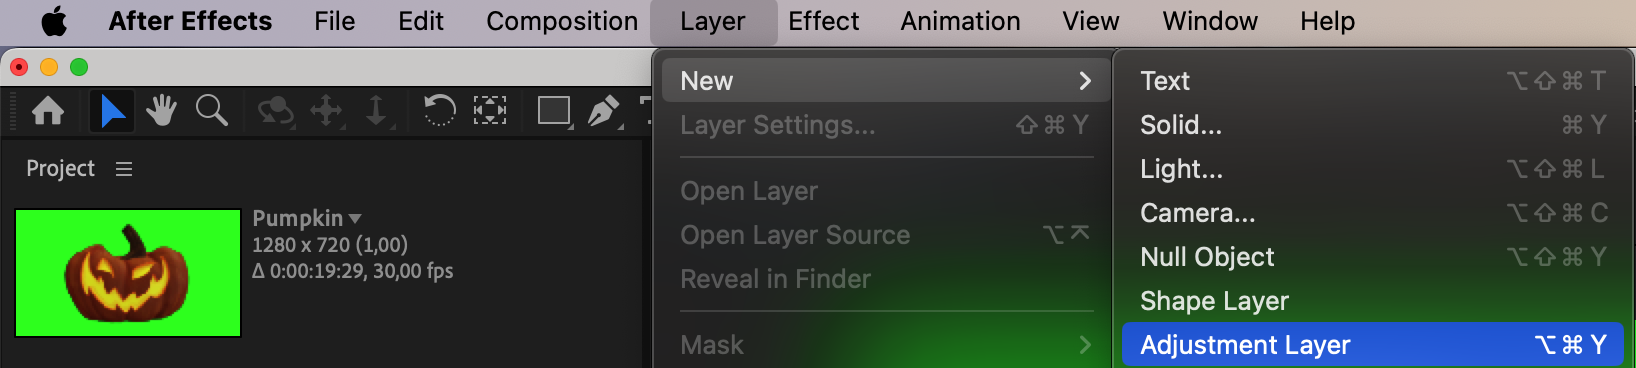Select the Pan Behind anchor point tool

(489, 110)
